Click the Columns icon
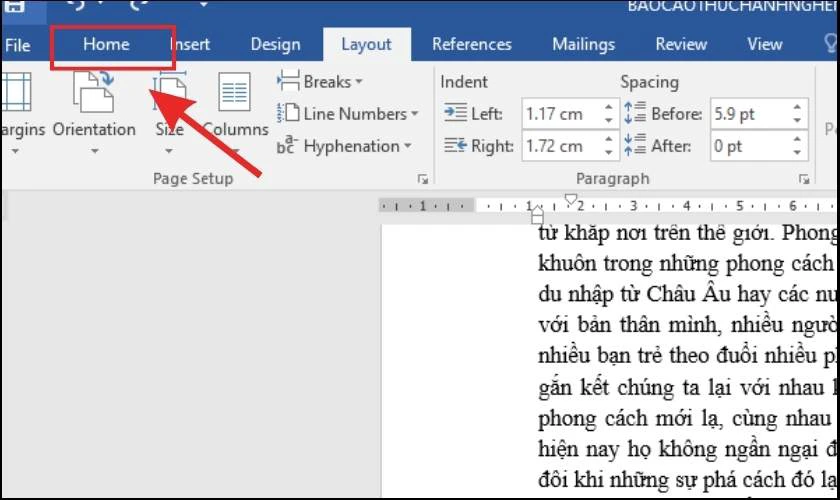 [235, 92]
